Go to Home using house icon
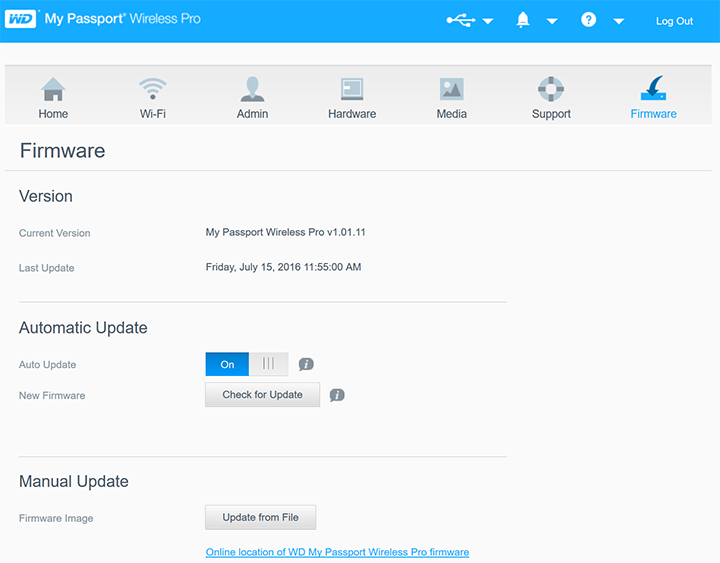 pos(53,90)
